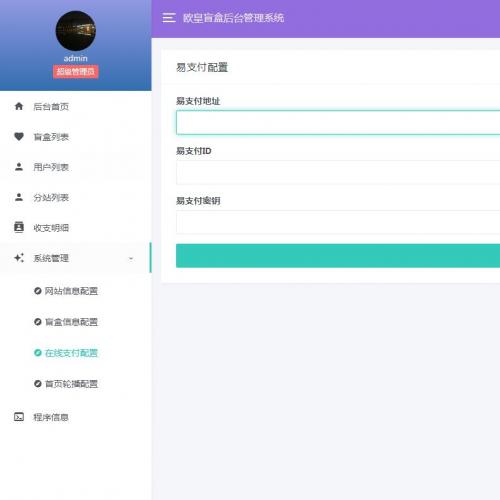Collapse the 系统管理 submenu arrow

point(131,258)
